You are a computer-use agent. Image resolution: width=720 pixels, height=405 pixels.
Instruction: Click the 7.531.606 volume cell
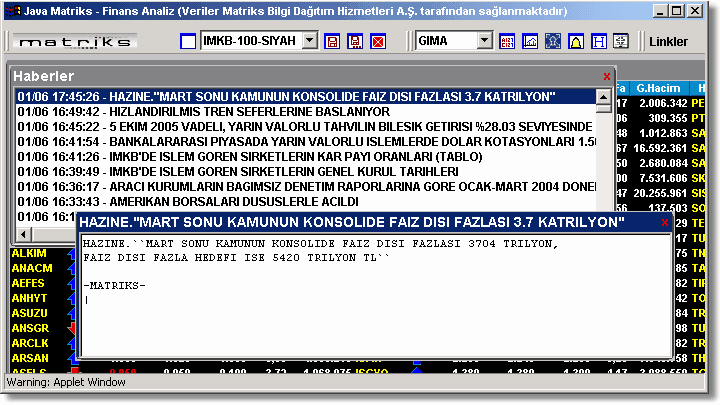[663, 178]
